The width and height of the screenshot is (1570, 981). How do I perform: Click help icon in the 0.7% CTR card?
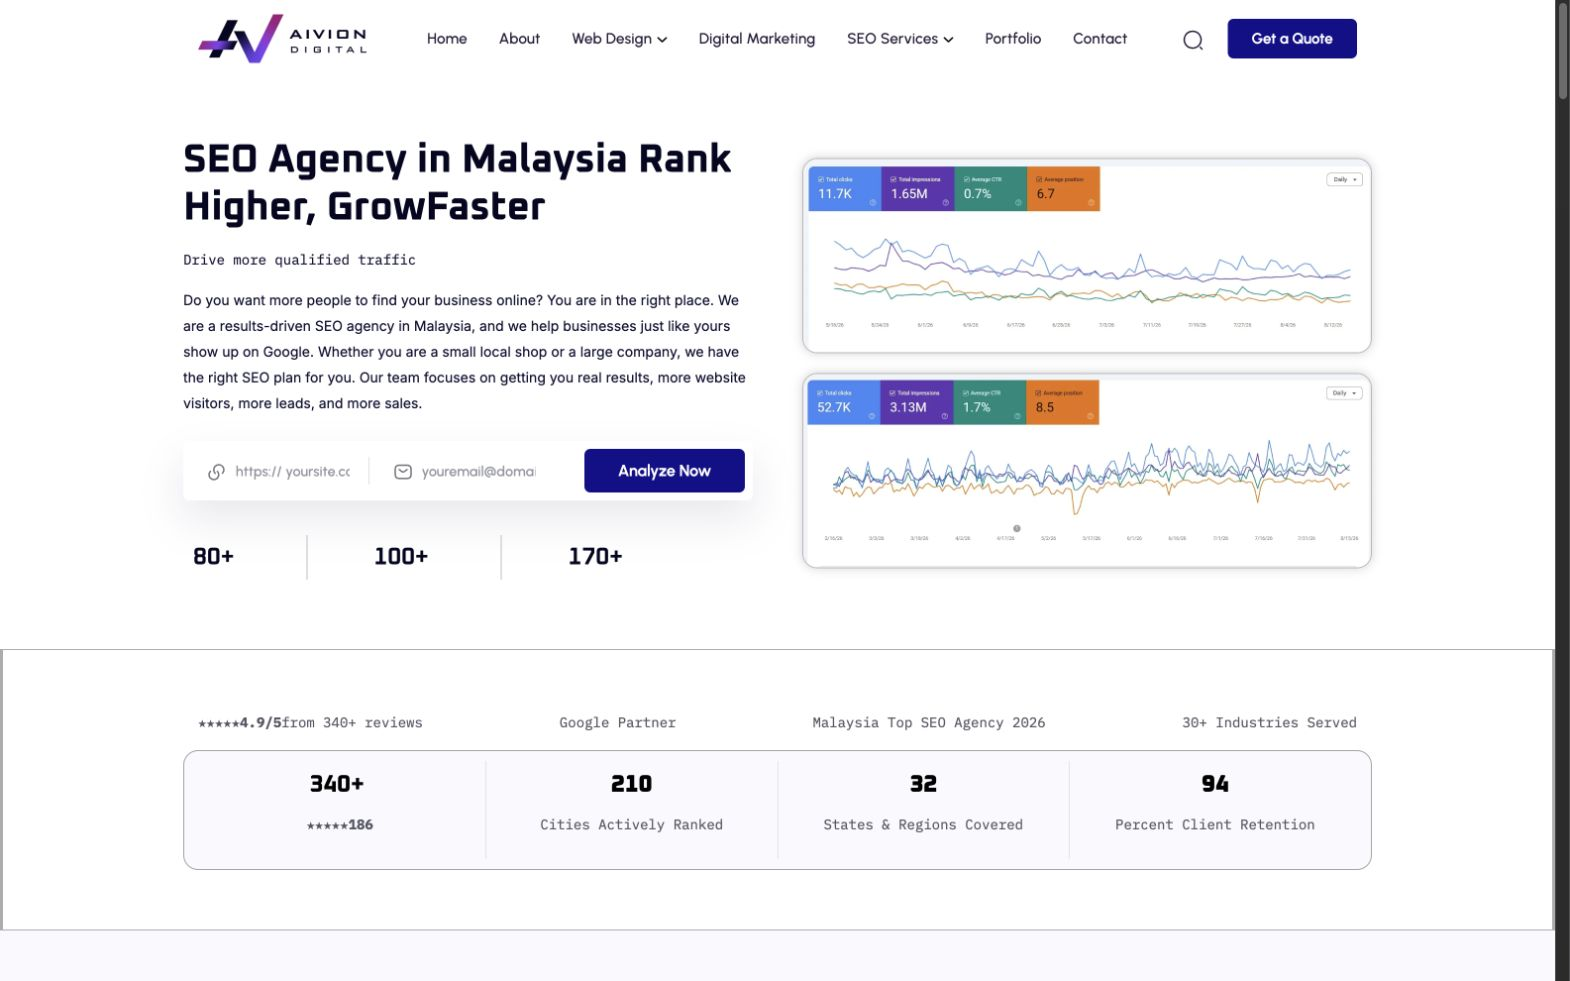pos(1018,203)
